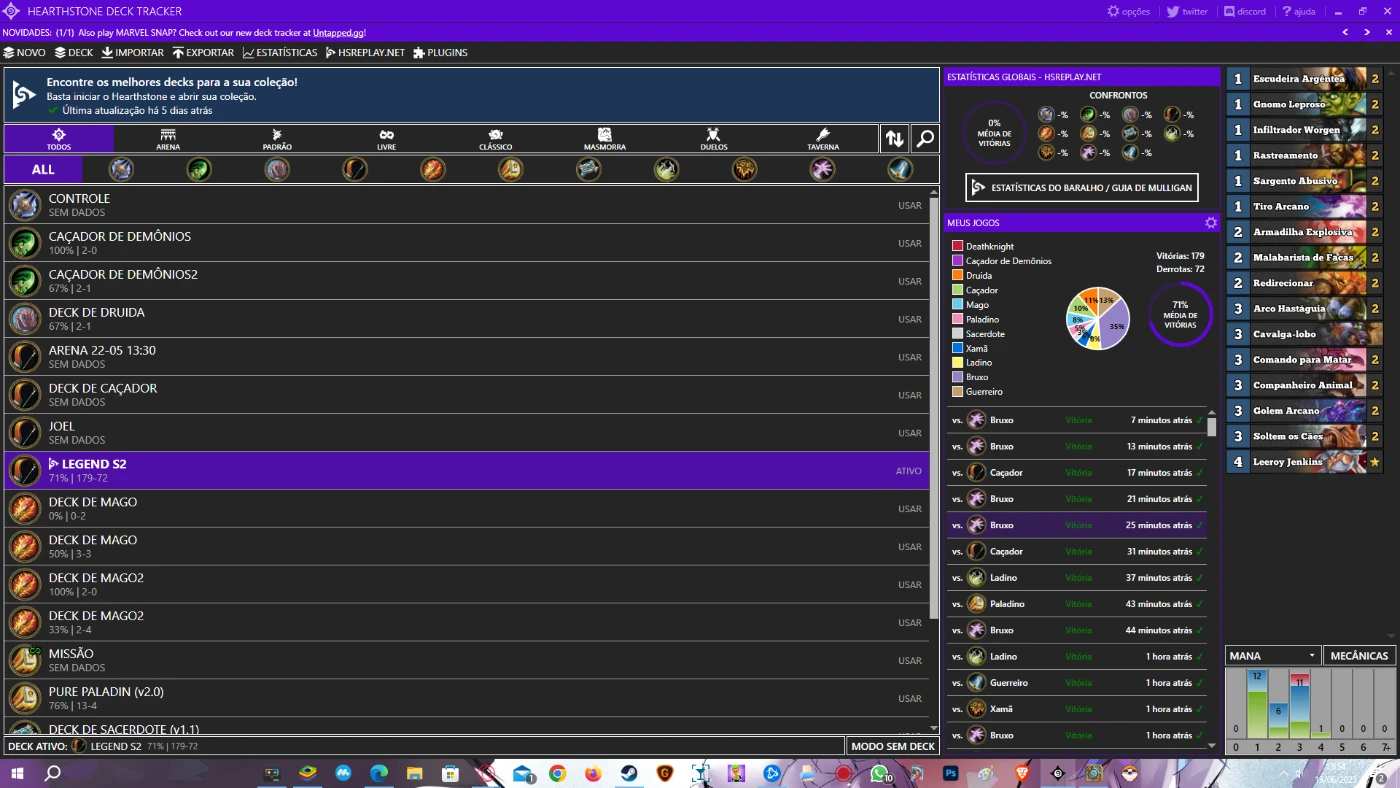
Task: Open the NOVO deck menu
Action: (24, 52)
